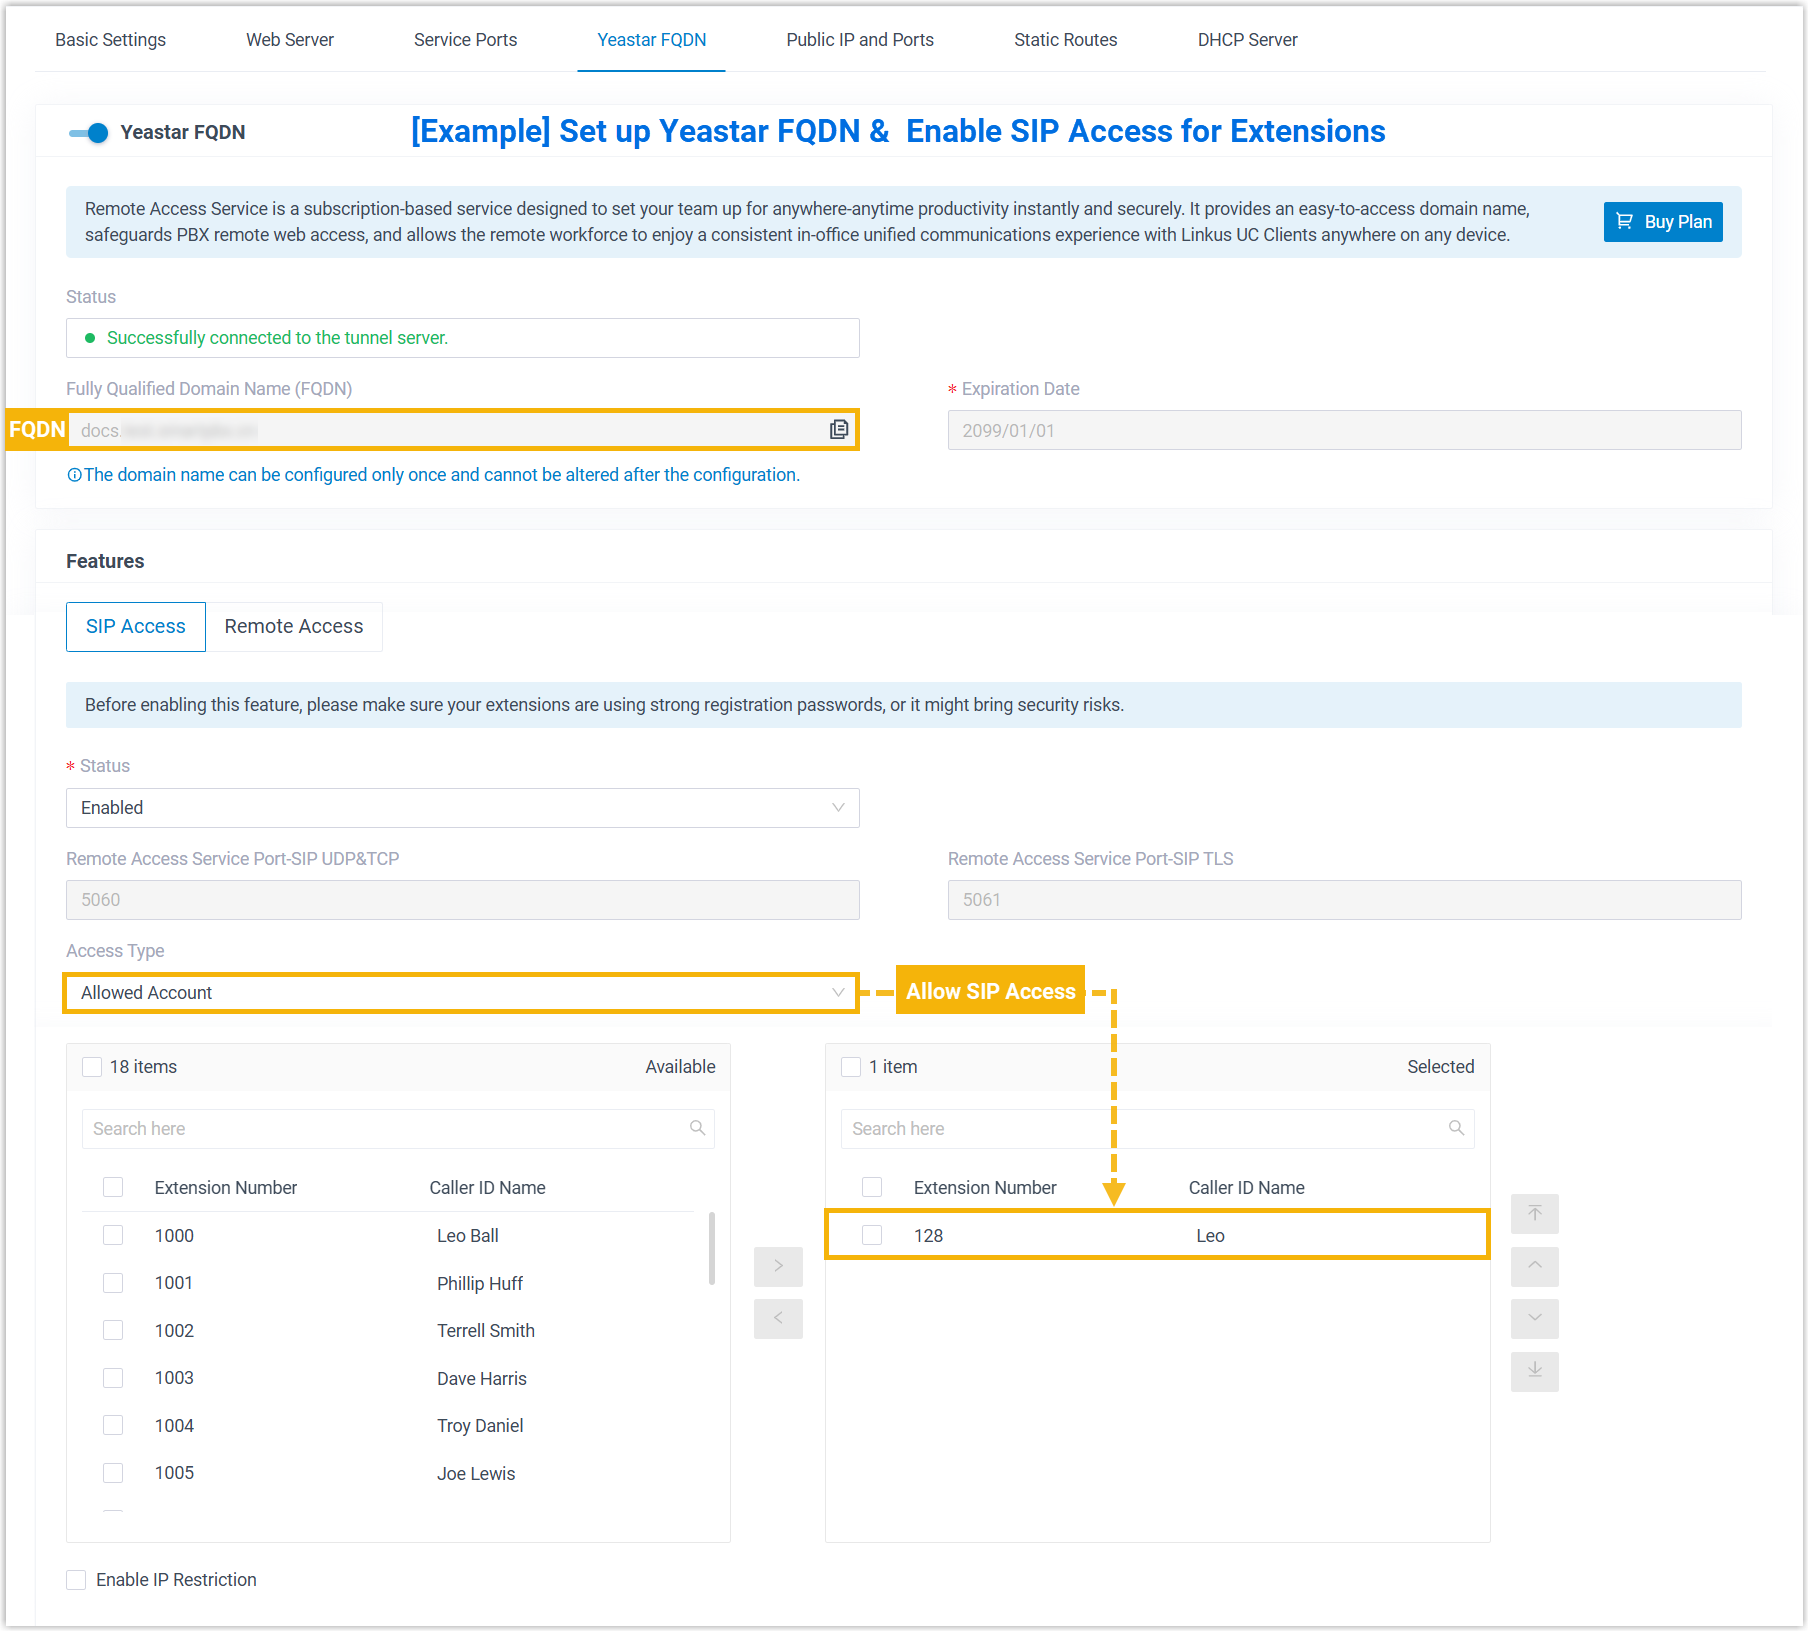Move extensions right to Selected list
1809x1632 pixels.
778,1266
